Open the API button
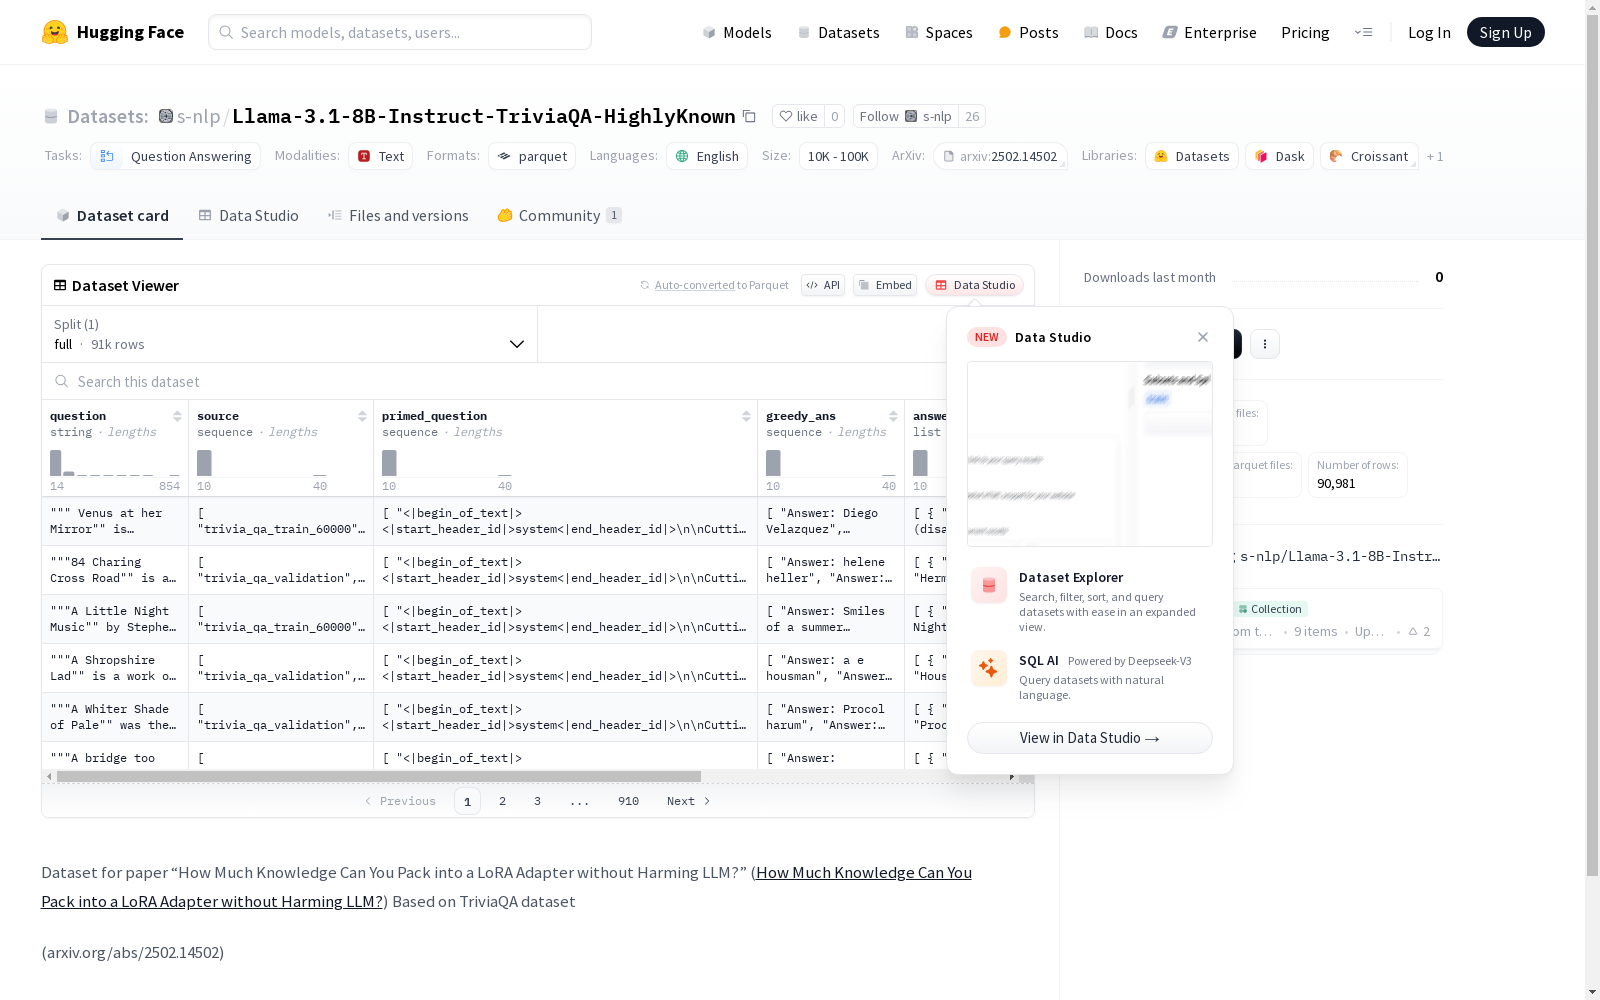The height and width of the screenshot is (1000, 1600). pos(823,285)
